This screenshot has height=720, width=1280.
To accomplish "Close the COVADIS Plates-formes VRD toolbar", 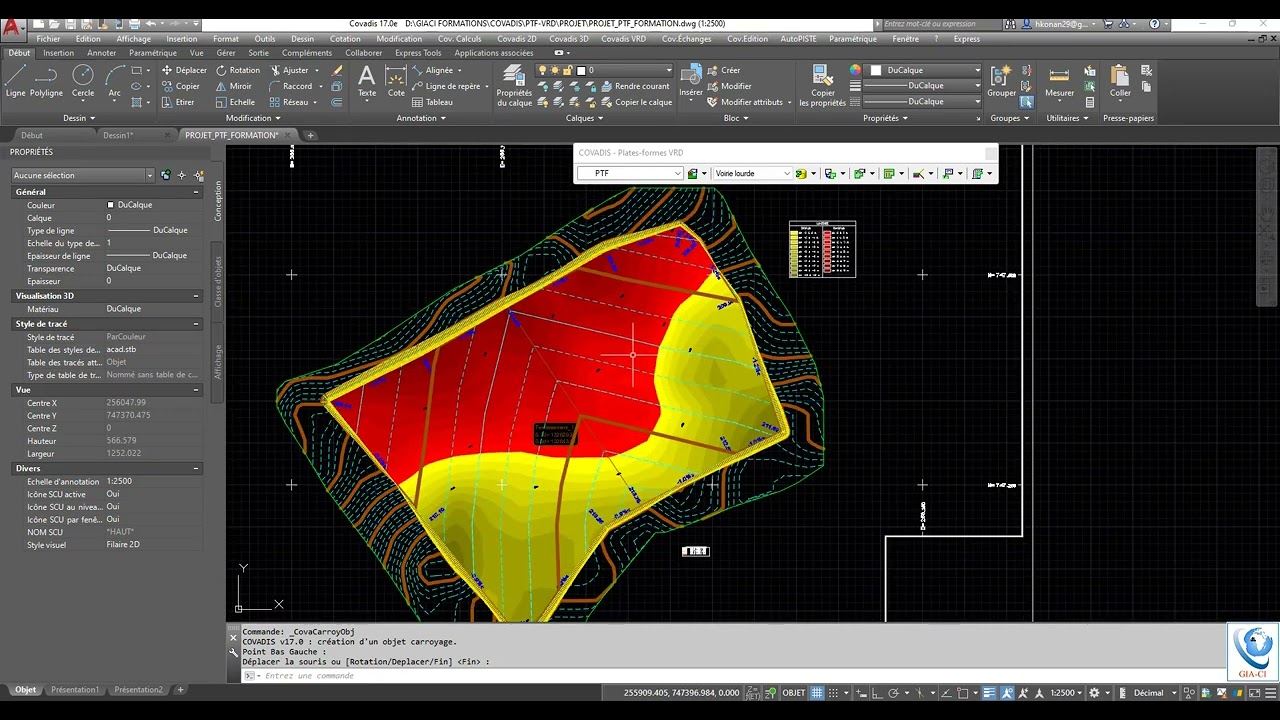I will 990,153.
